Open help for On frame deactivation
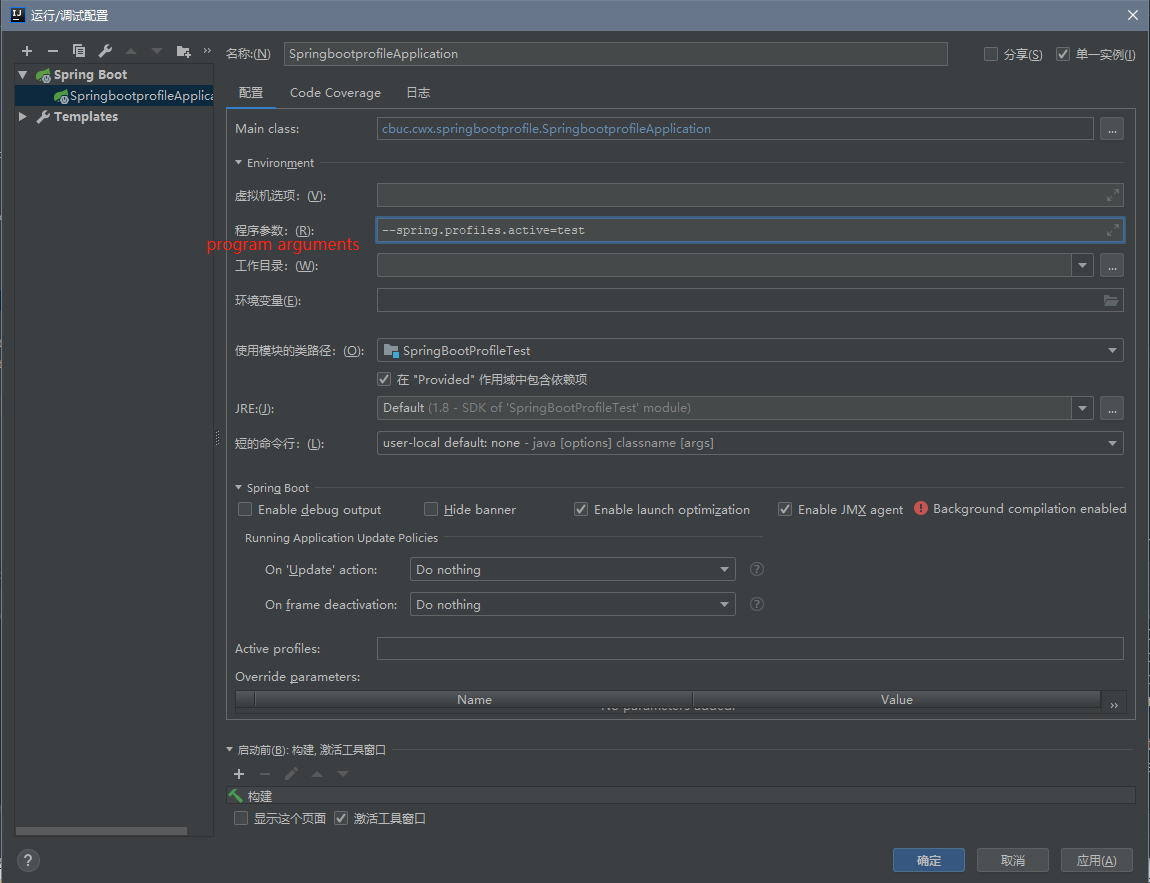This screenshot has width=1150, height=883. 757,604
